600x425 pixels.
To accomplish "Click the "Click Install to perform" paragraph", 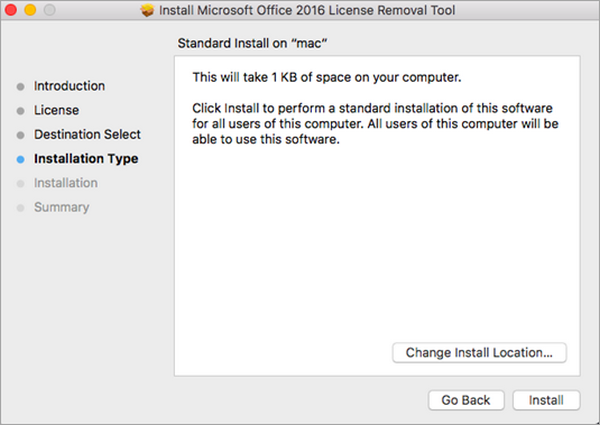I will (x=375, y=124).
